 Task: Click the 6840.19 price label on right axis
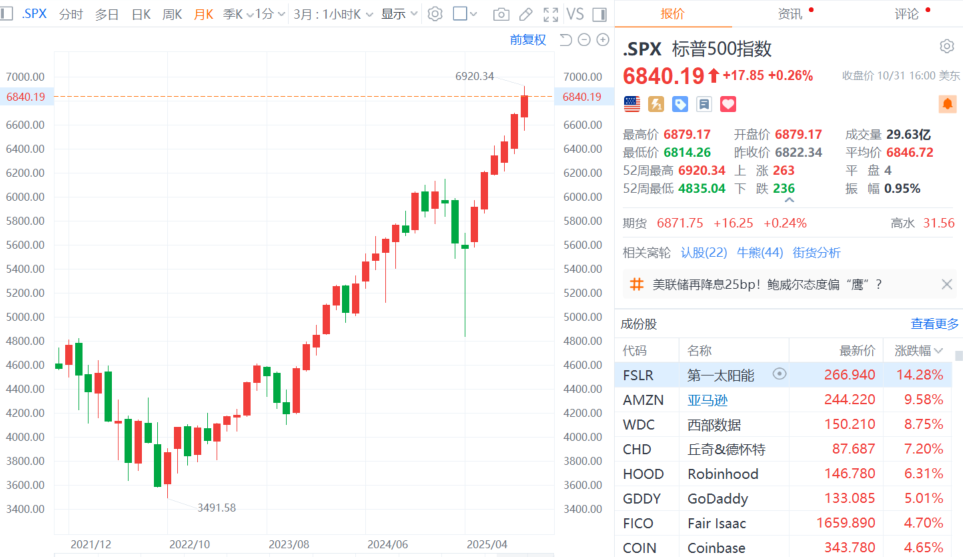[x=582, y=97]
